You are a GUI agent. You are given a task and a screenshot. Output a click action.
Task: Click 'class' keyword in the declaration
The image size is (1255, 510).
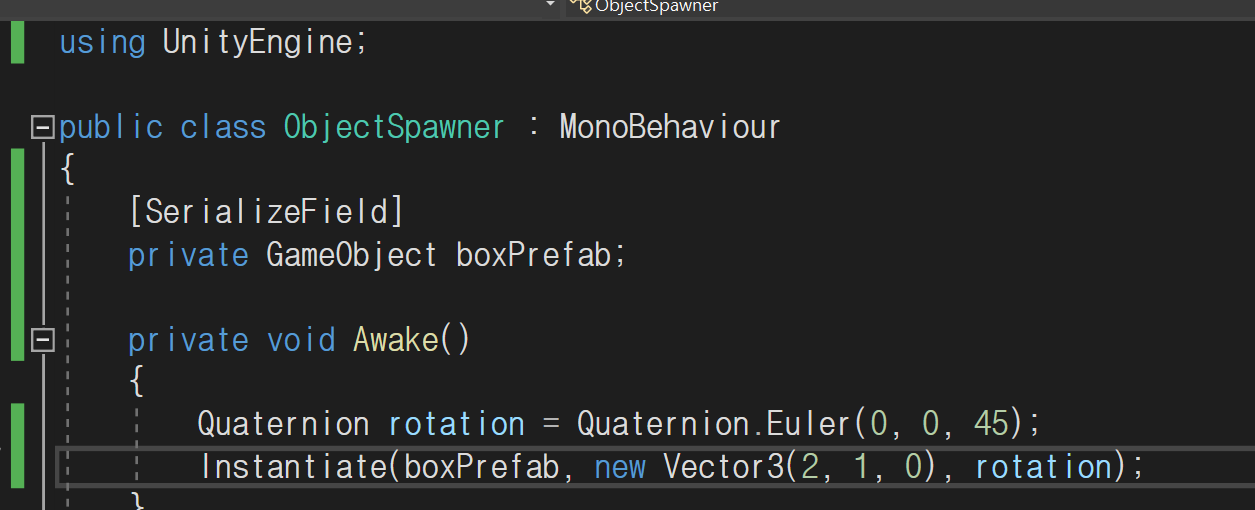(223, 128)
